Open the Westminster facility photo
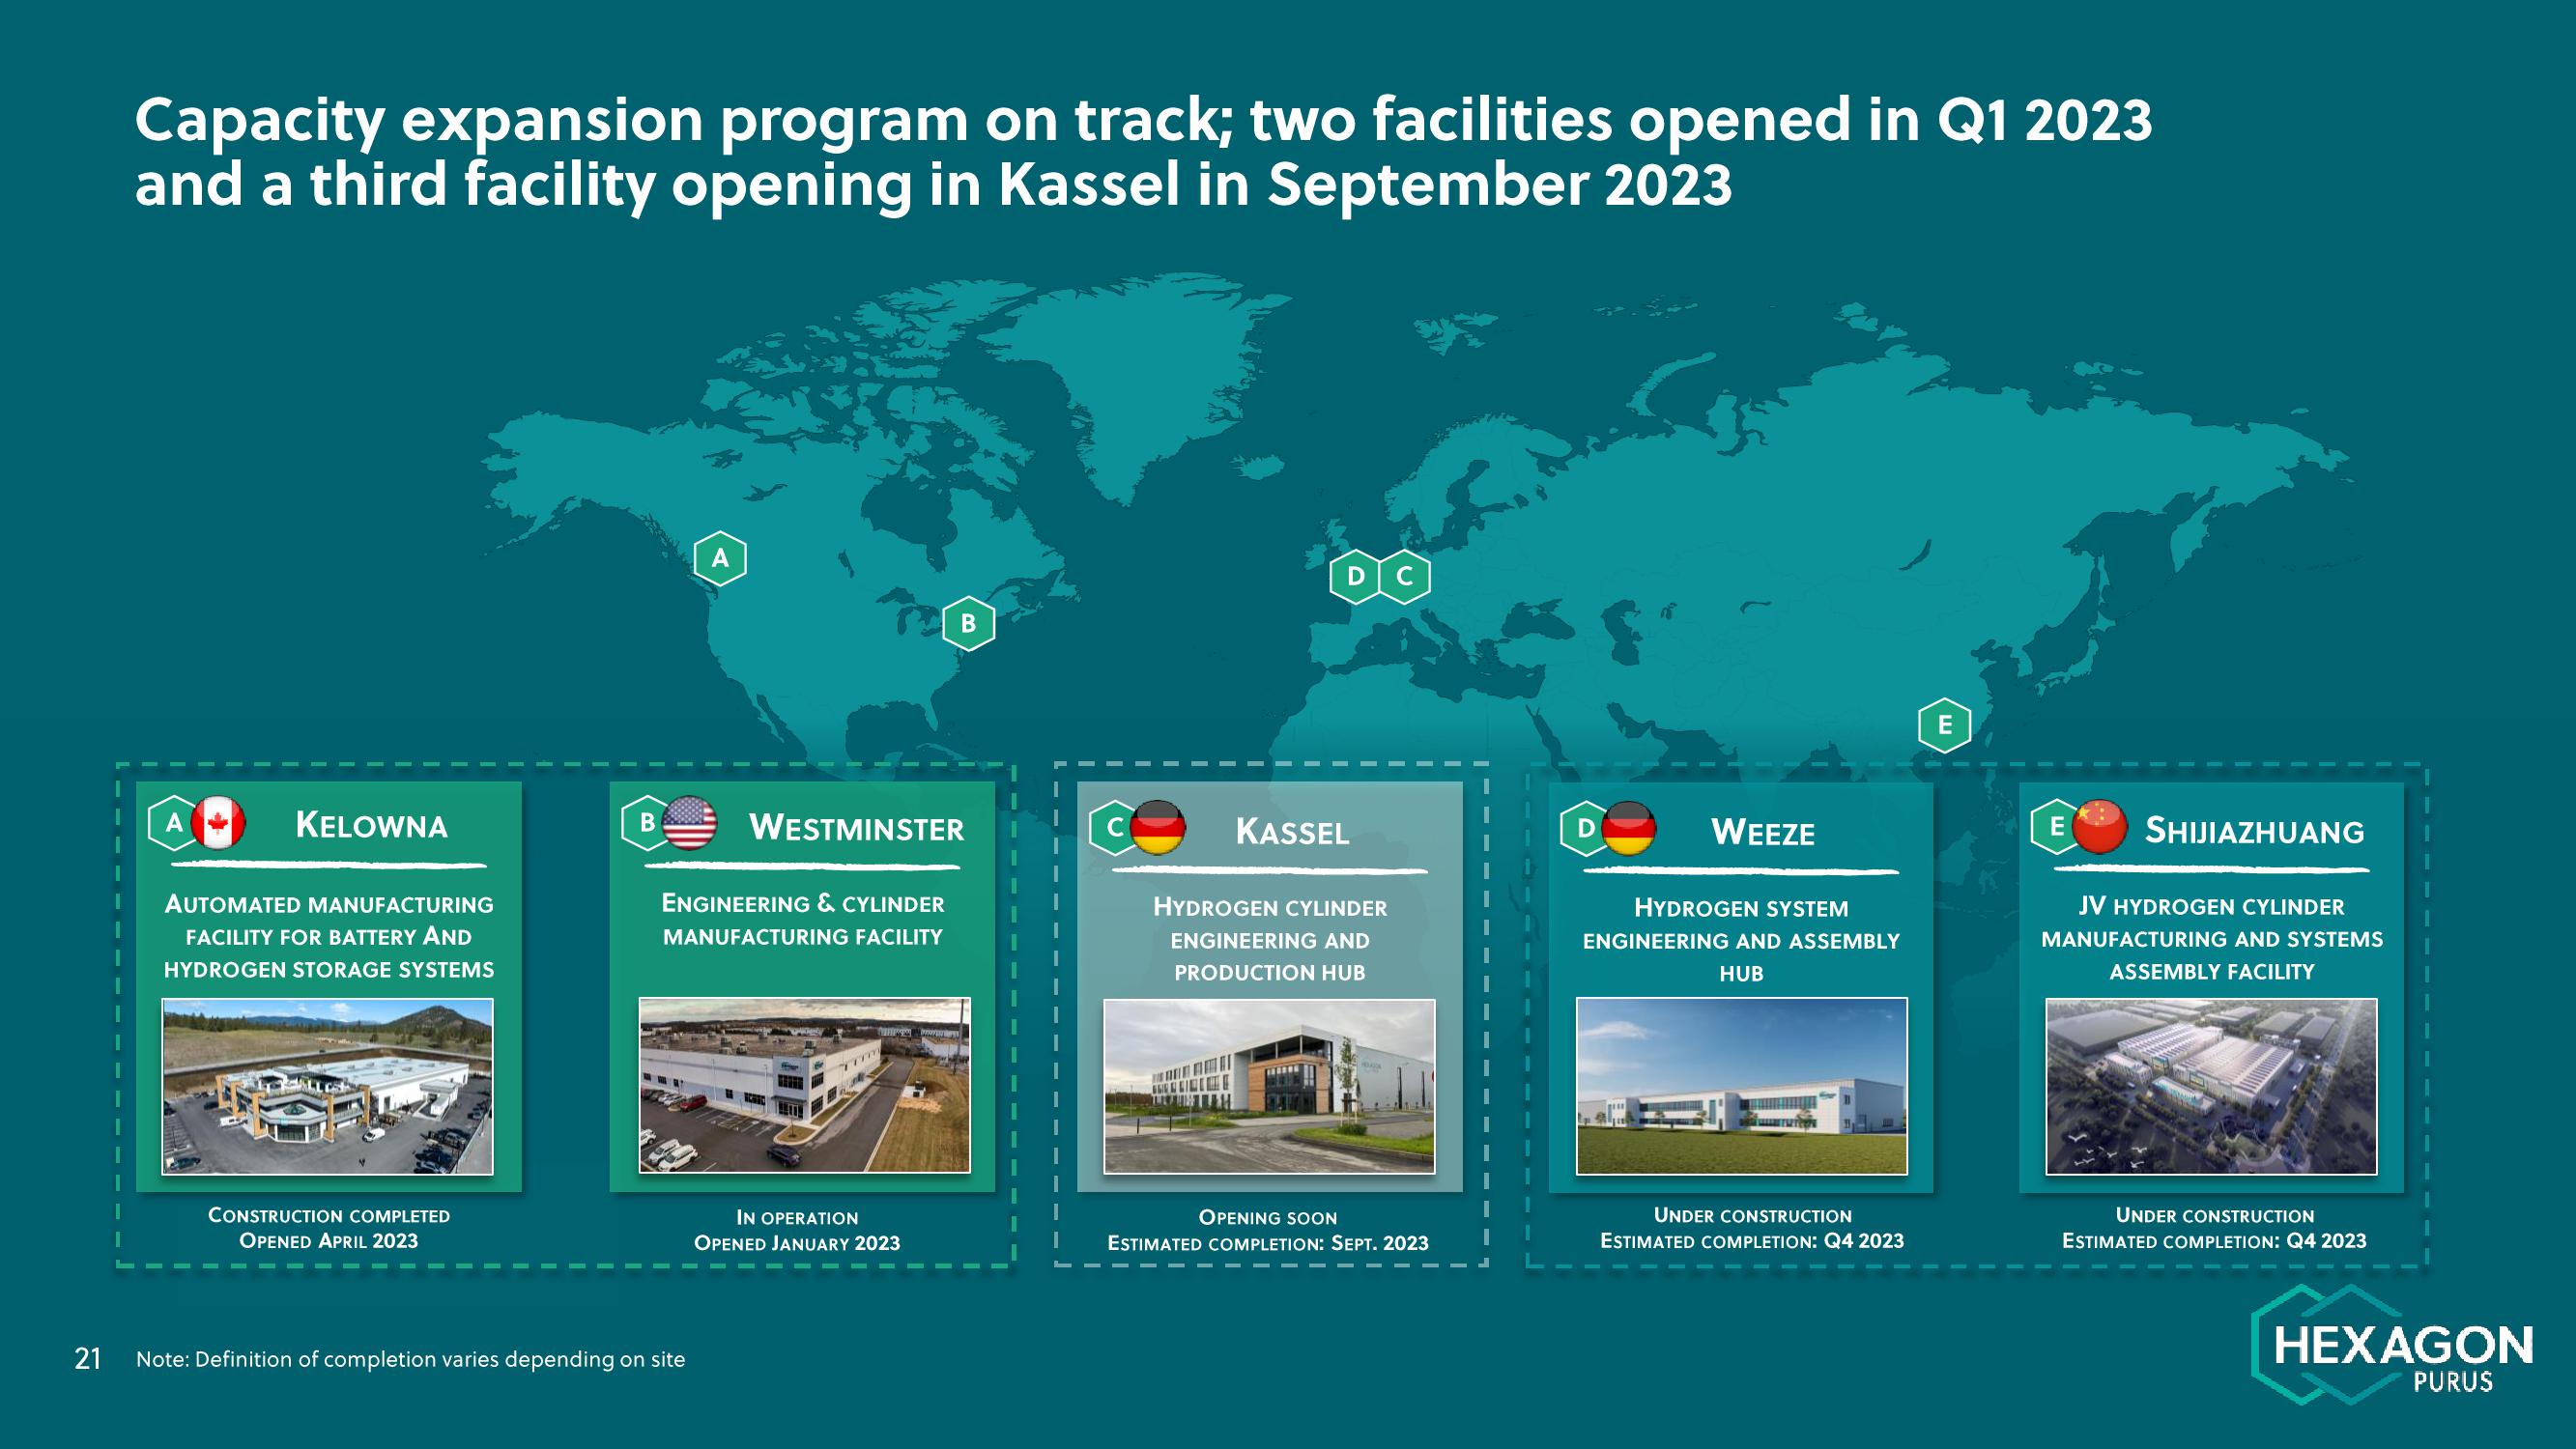This screenshot has height=1449, width=2576. (804, 1085)
